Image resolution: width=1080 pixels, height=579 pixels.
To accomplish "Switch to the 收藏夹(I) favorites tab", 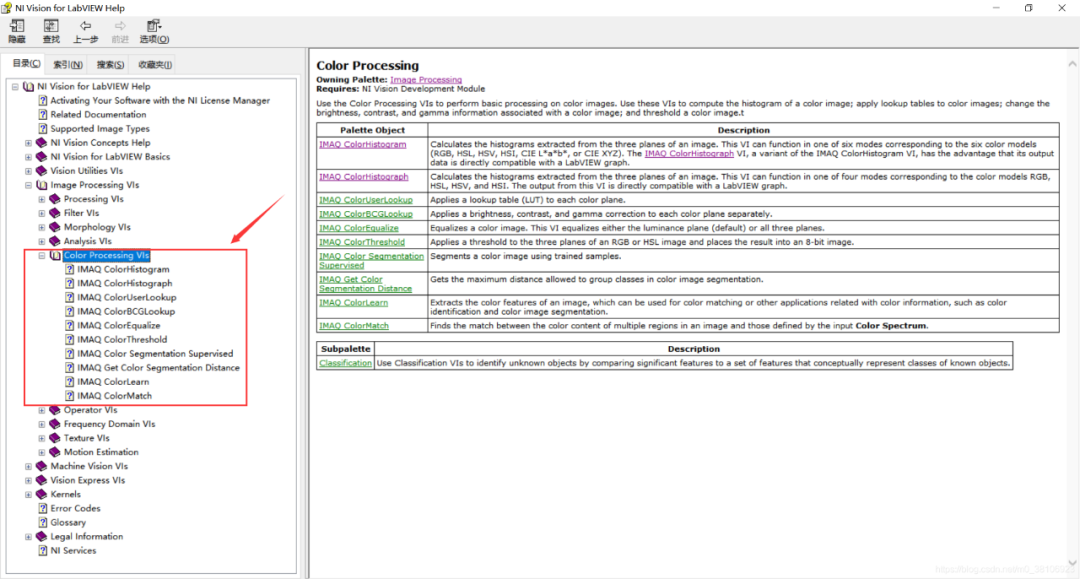I will (155, 65).
